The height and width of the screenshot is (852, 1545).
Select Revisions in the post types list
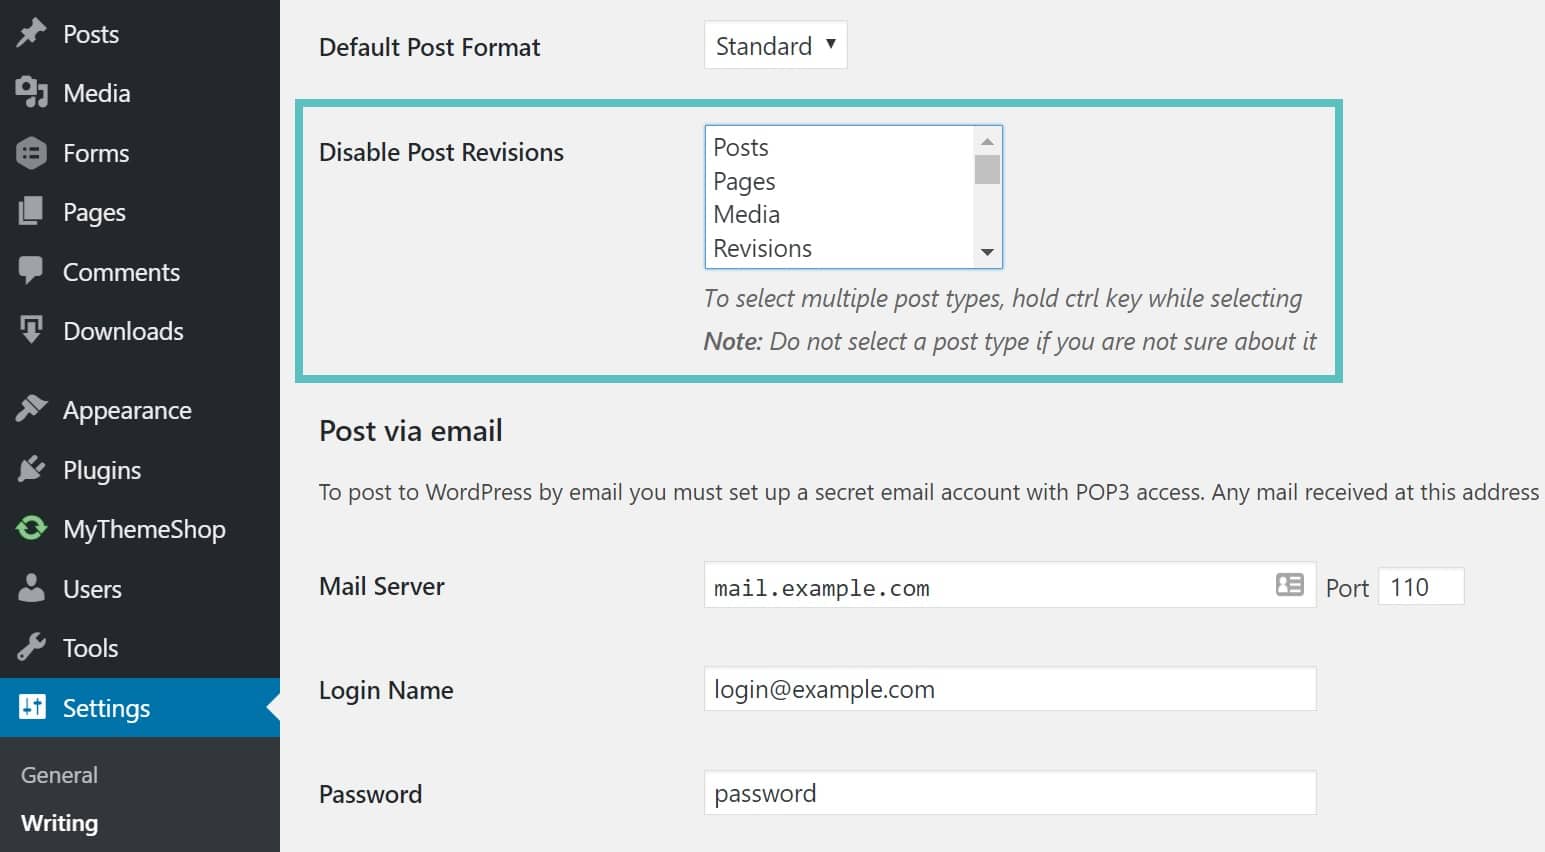(x=761, y=248)
